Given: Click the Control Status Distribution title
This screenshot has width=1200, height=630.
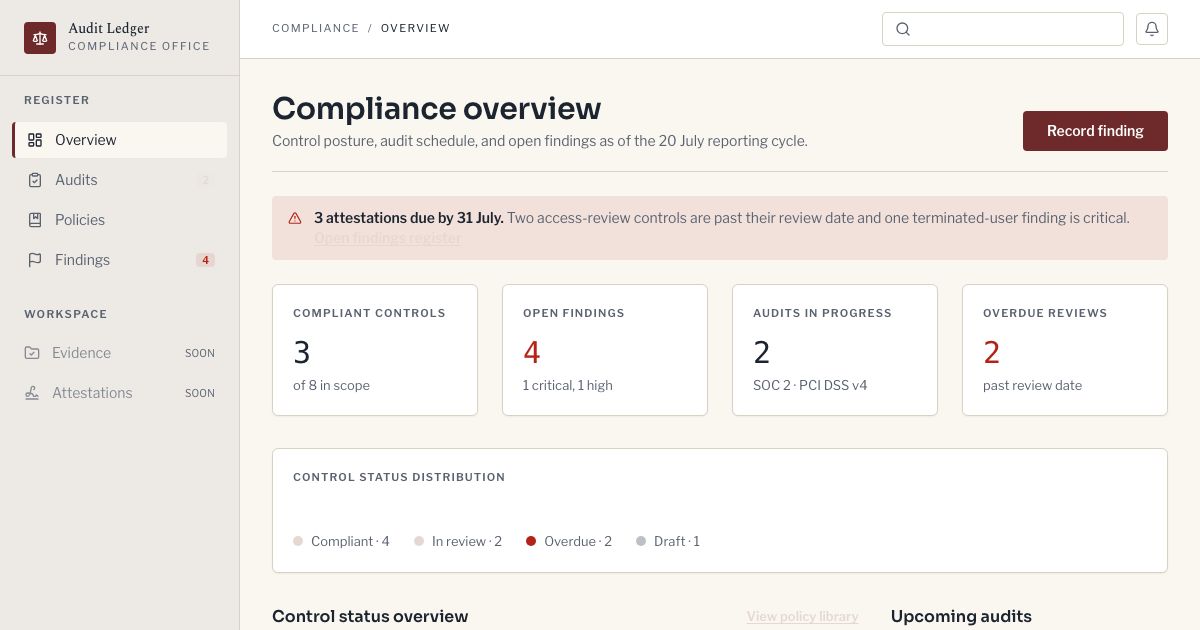Looking at the screenshot, I should pyautogui.click(x=399, y=477).
